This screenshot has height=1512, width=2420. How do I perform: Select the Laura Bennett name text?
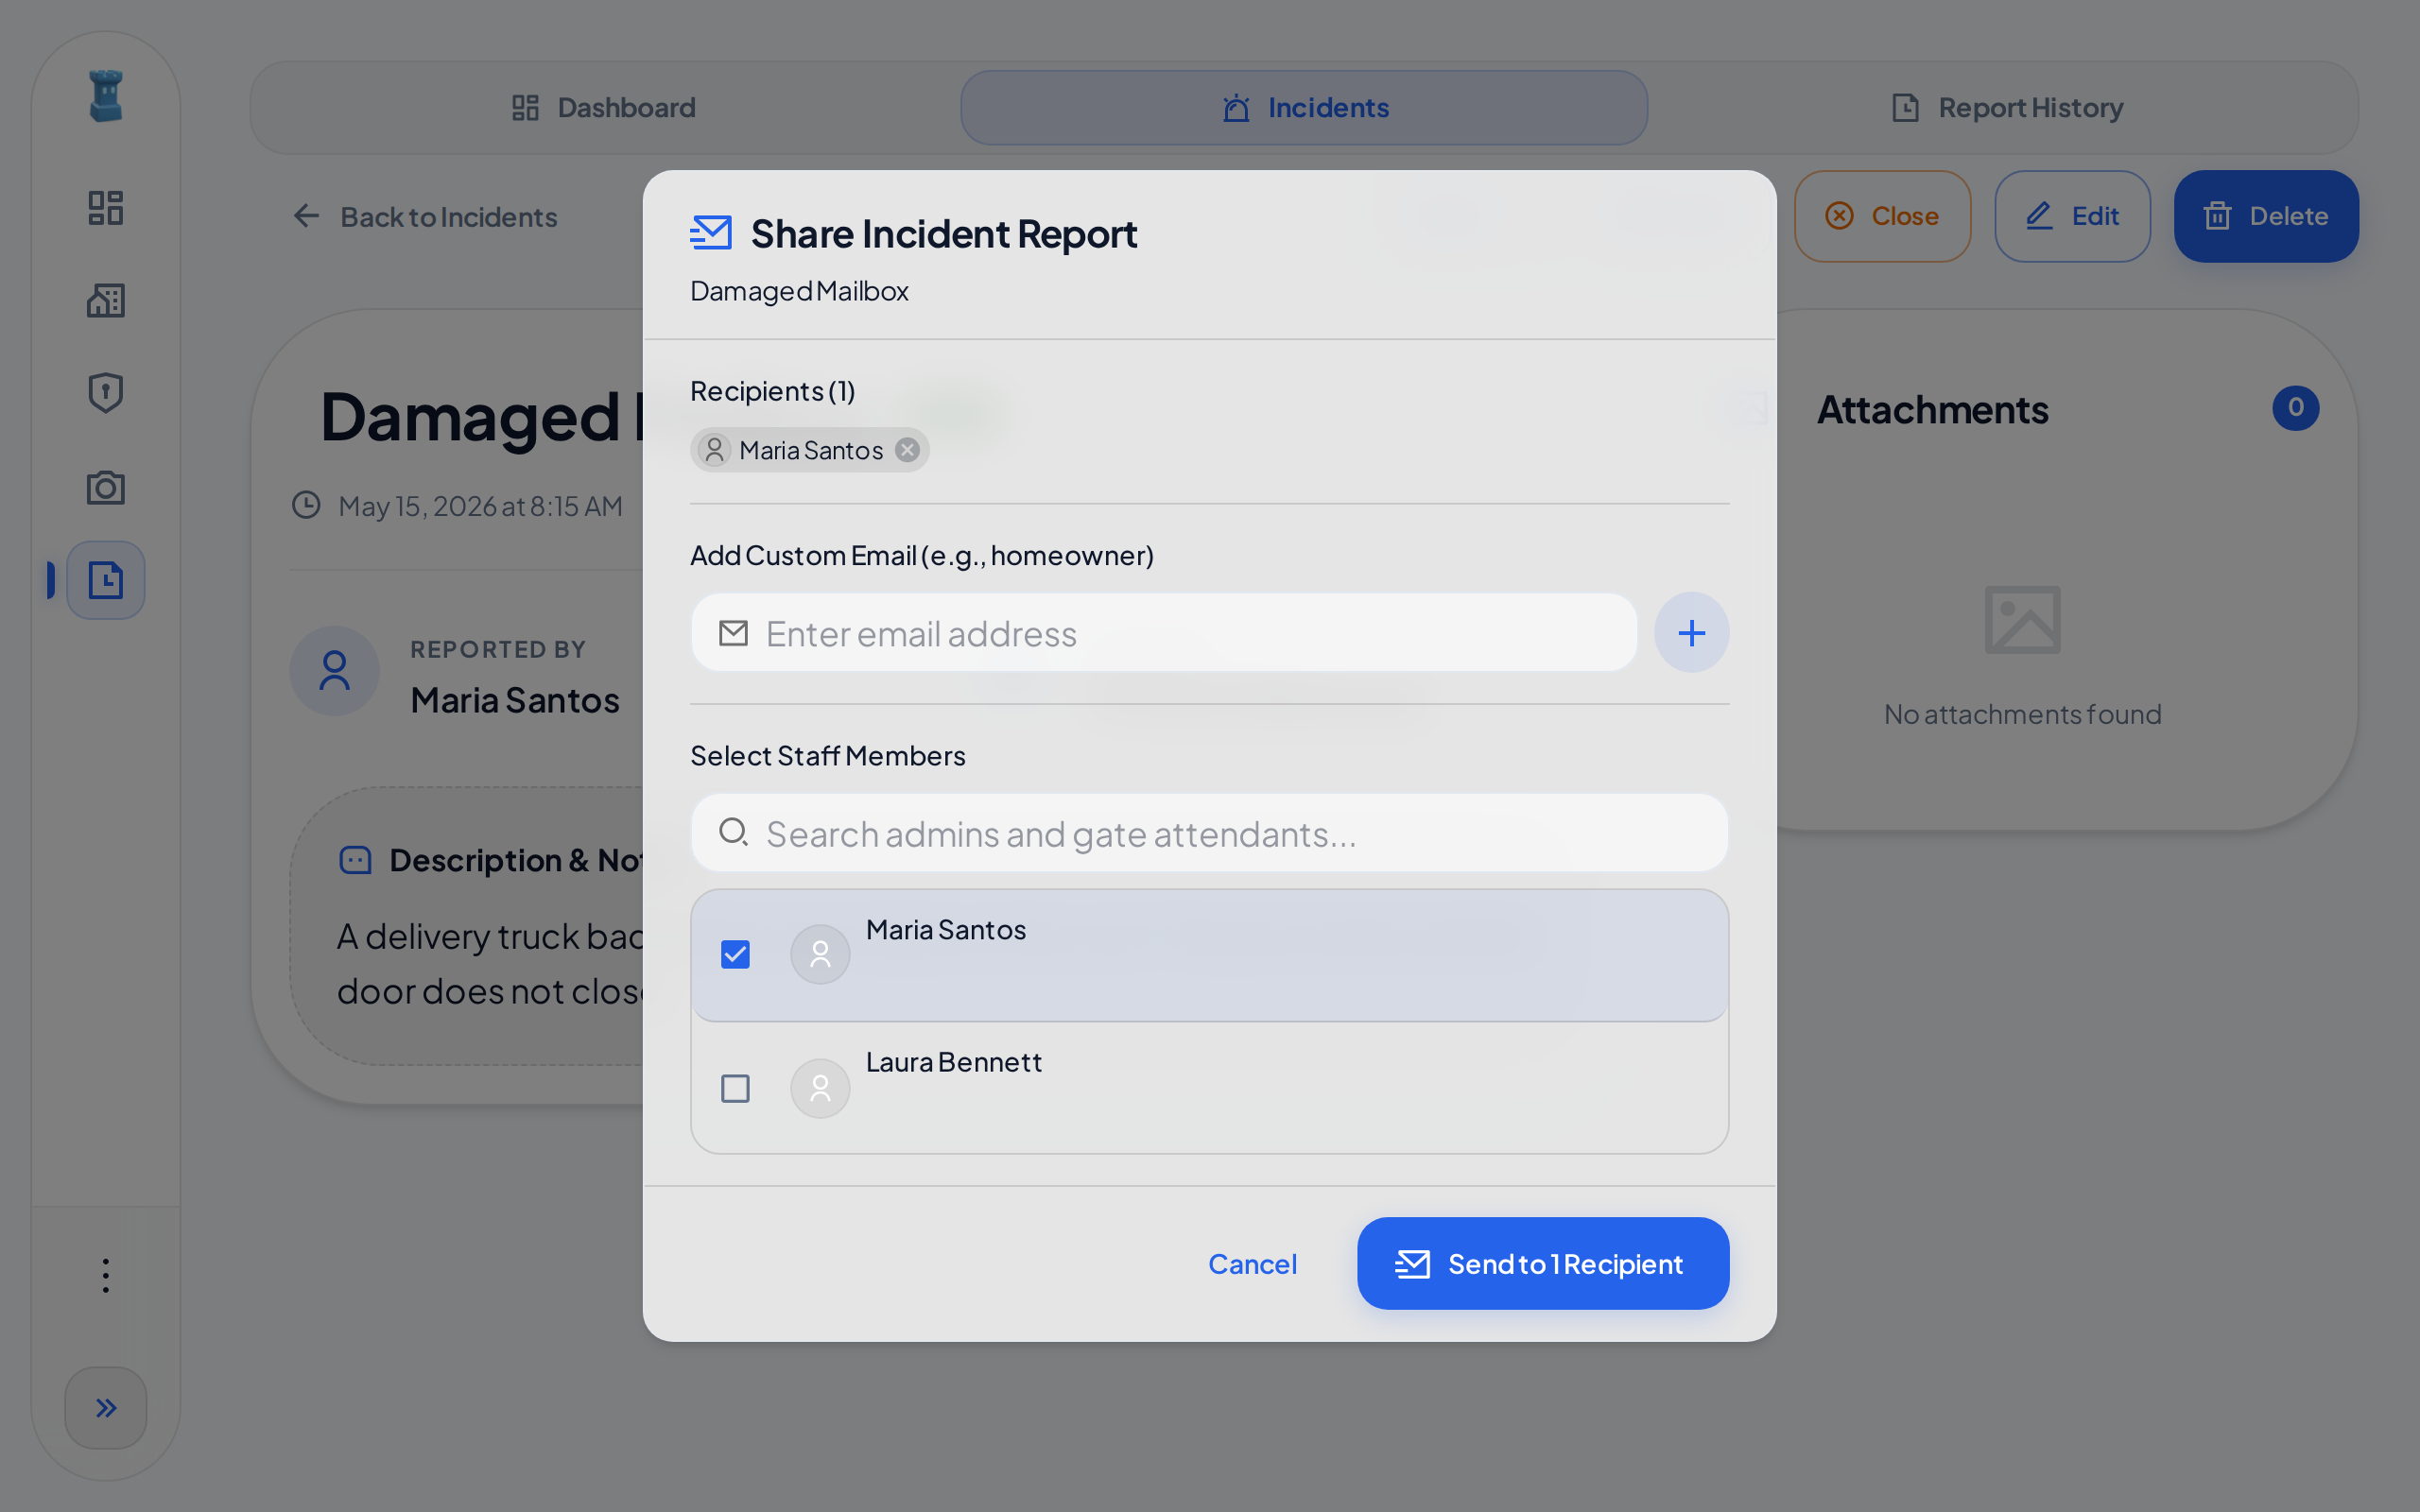click(954, 1062)
